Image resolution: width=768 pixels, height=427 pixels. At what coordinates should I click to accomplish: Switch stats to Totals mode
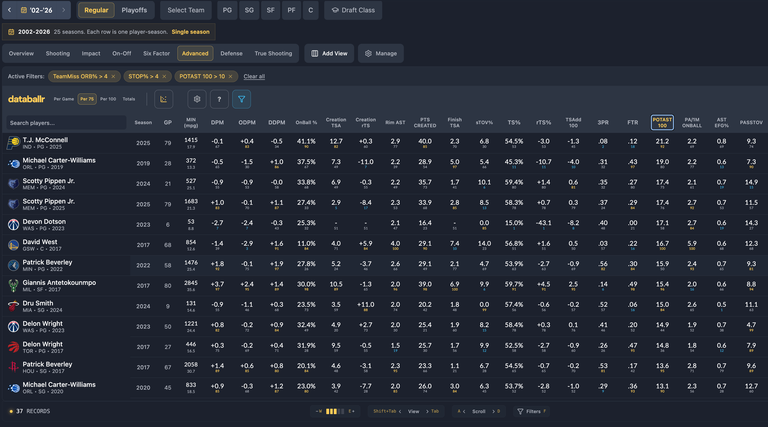pos(129,99)
